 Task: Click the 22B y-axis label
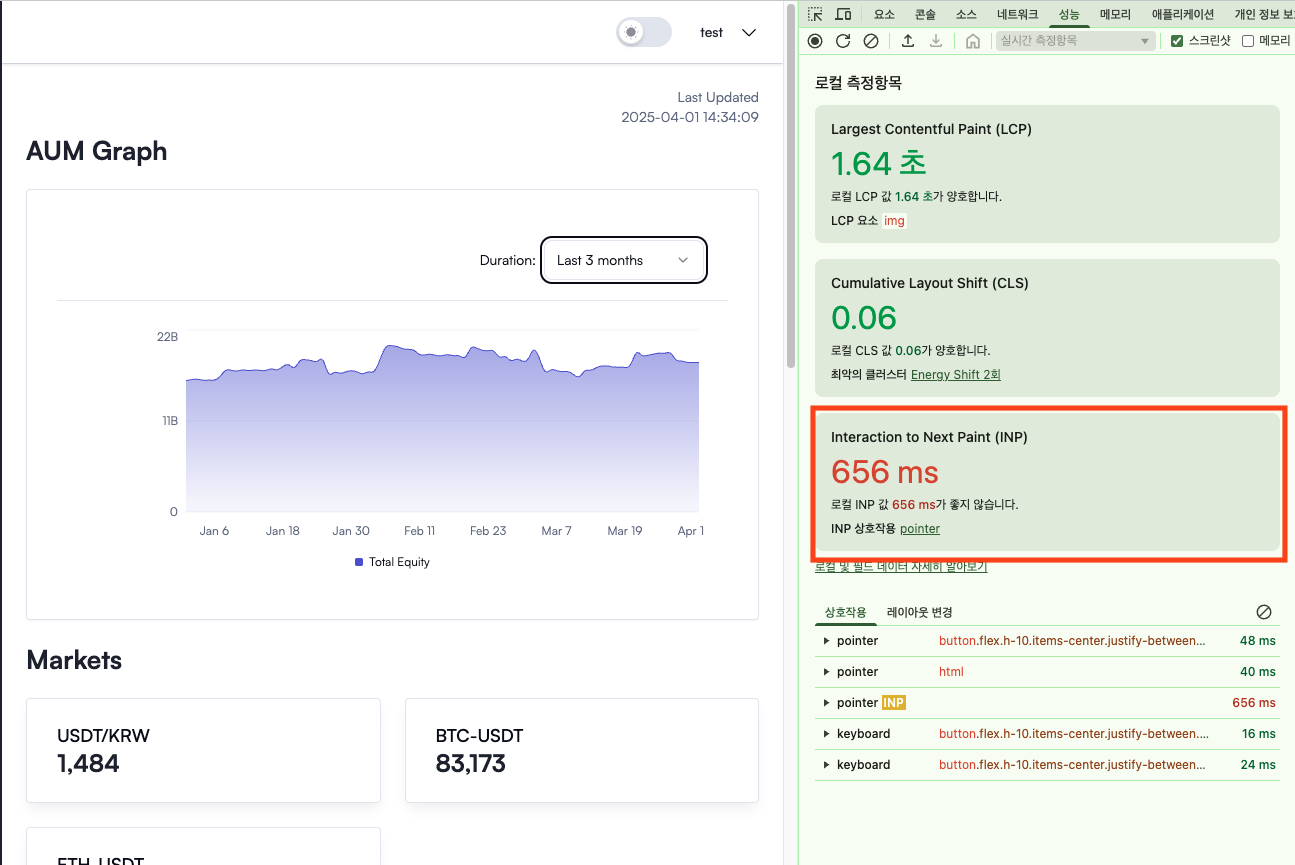pyautogui.click(x=168, y=337)
